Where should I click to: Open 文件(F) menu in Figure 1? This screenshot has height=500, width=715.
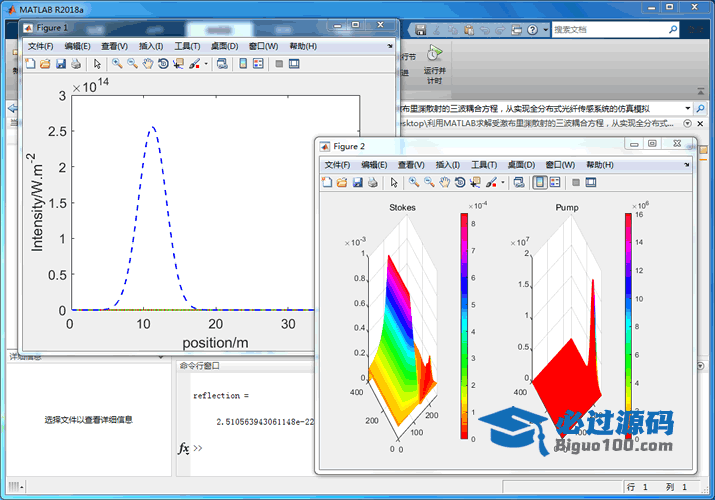tap(40, 46)
